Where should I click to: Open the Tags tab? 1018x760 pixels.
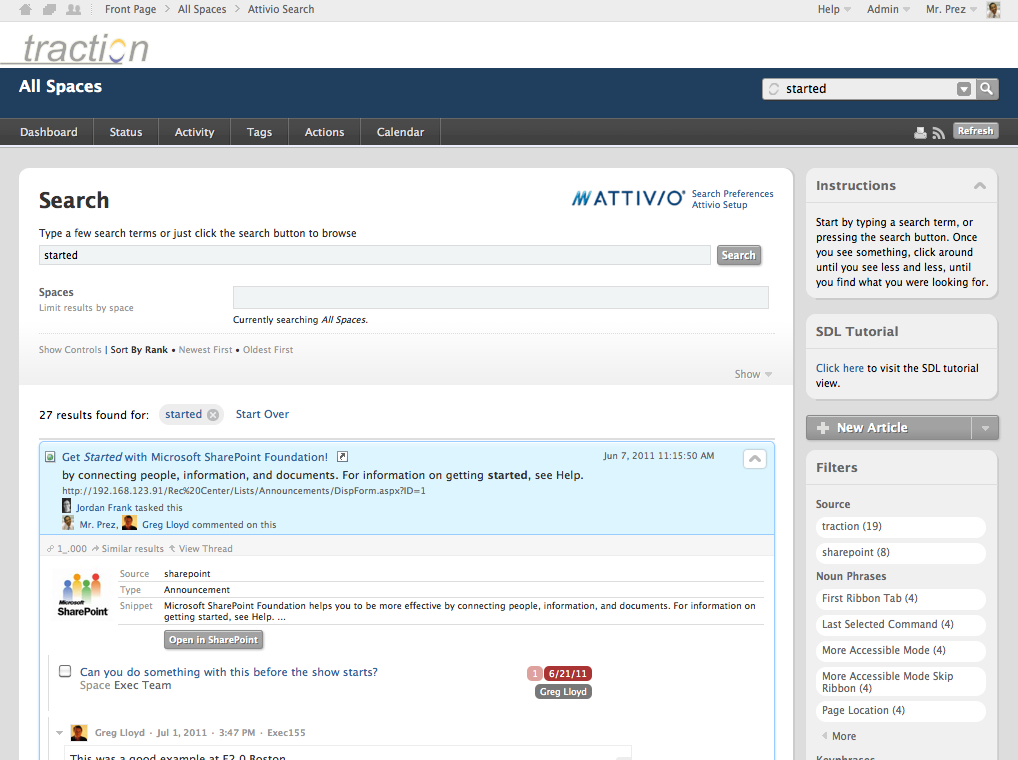[259, 132]
